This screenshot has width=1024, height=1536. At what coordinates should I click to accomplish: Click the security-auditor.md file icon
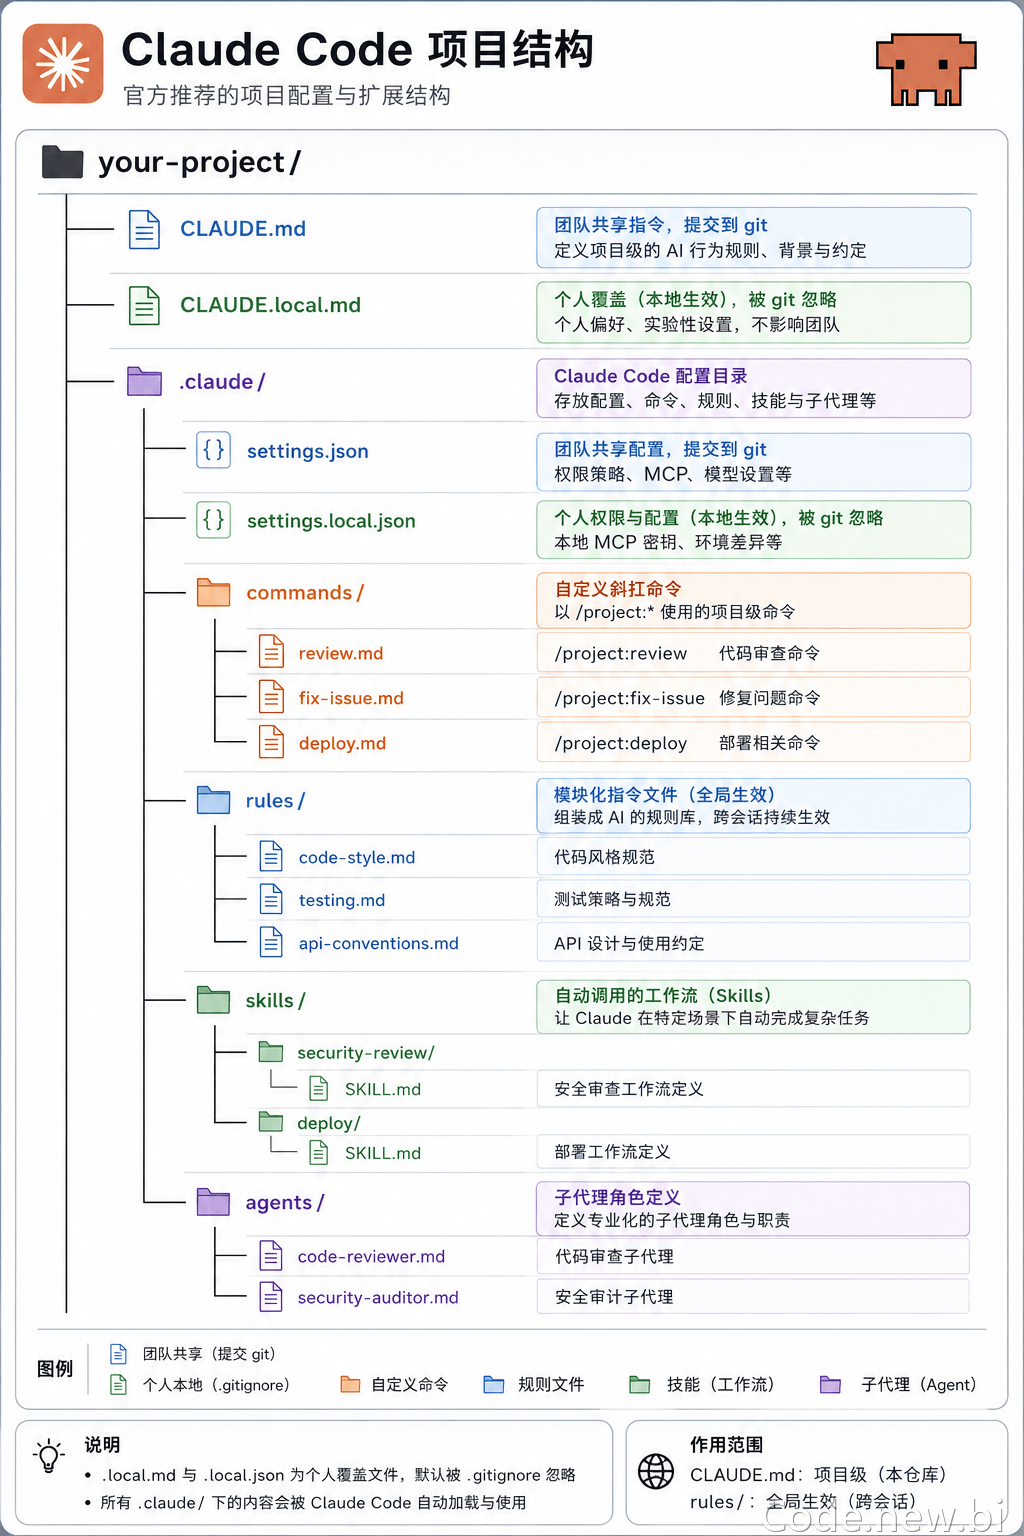click(271, 1297)
